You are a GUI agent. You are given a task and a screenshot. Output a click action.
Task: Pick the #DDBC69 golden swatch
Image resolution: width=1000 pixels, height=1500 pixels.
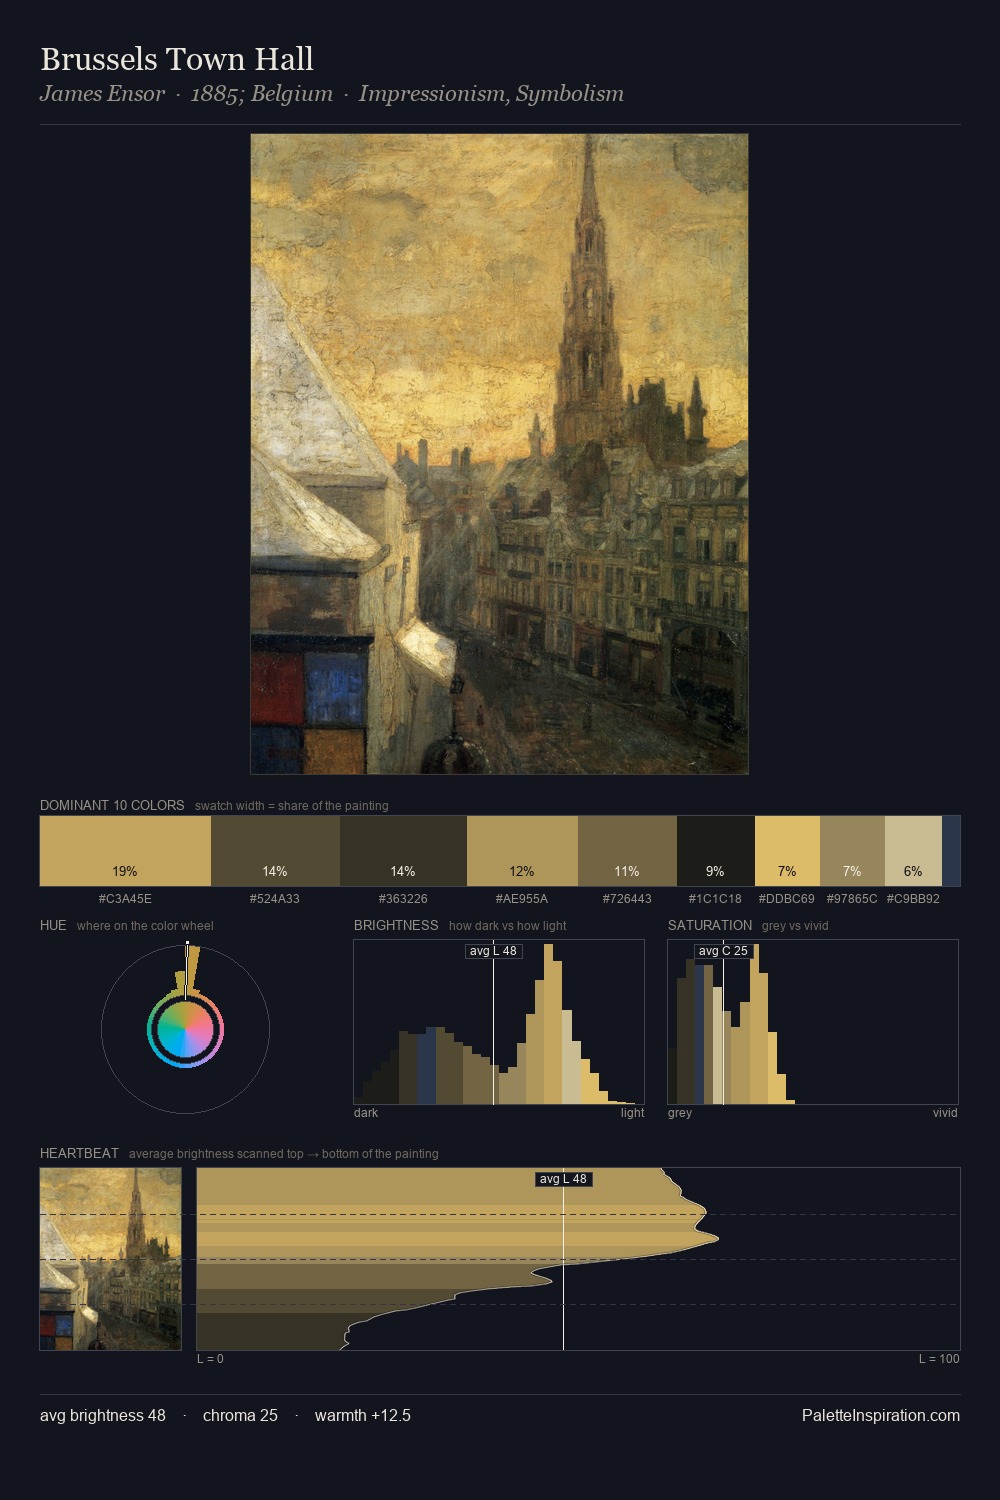pos(787,851)
